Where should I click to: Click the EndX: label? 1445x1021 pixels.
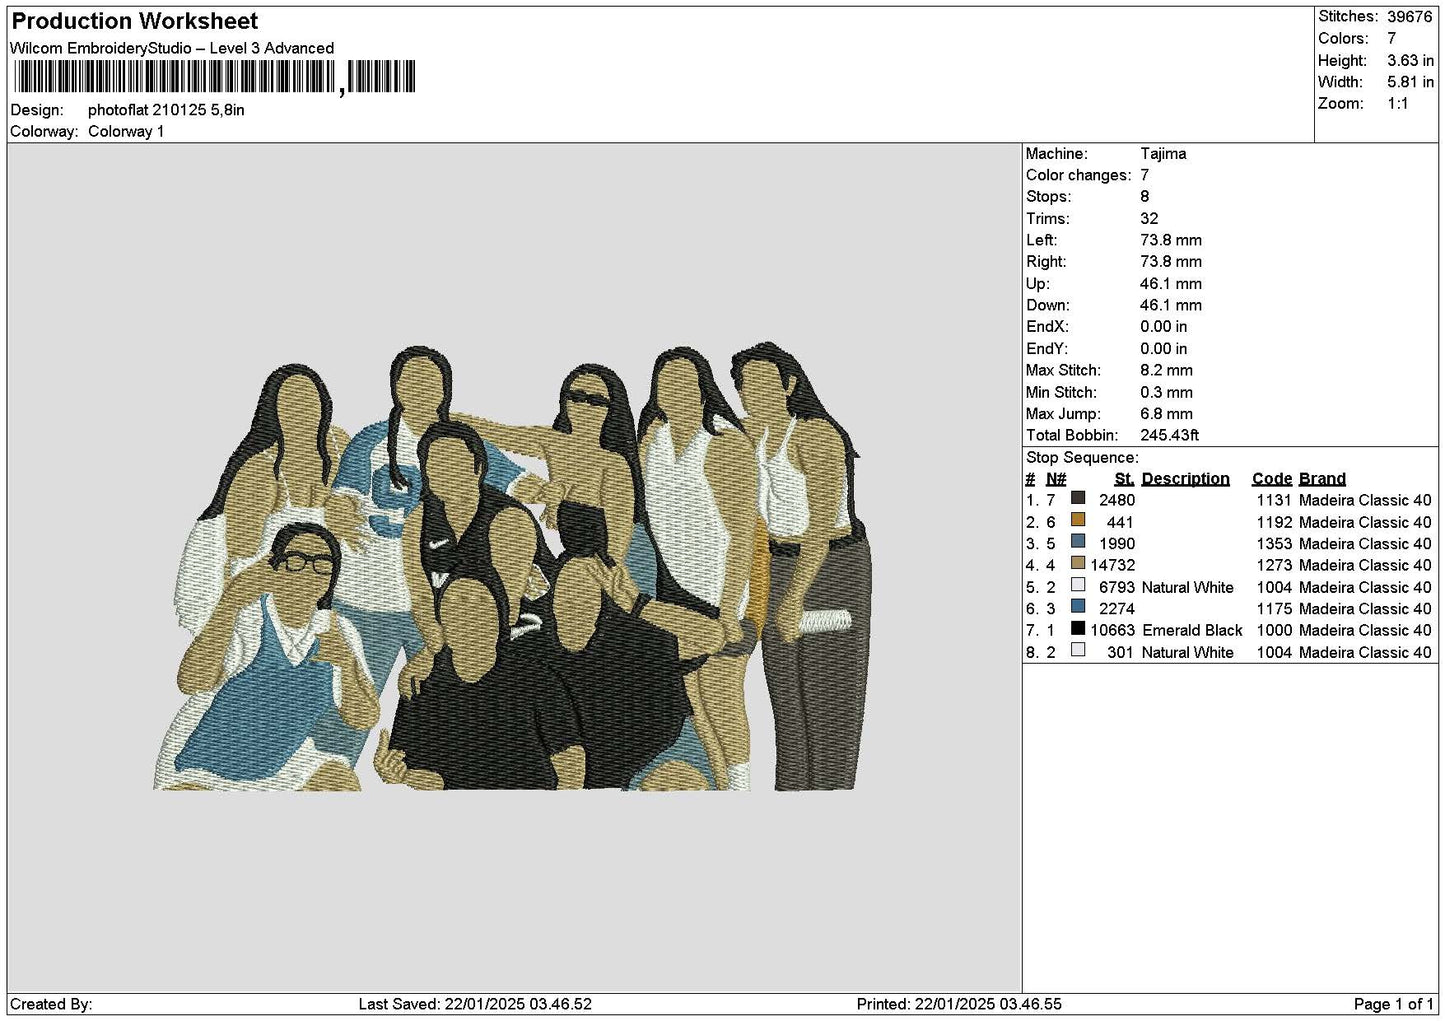pos(1047,327)
